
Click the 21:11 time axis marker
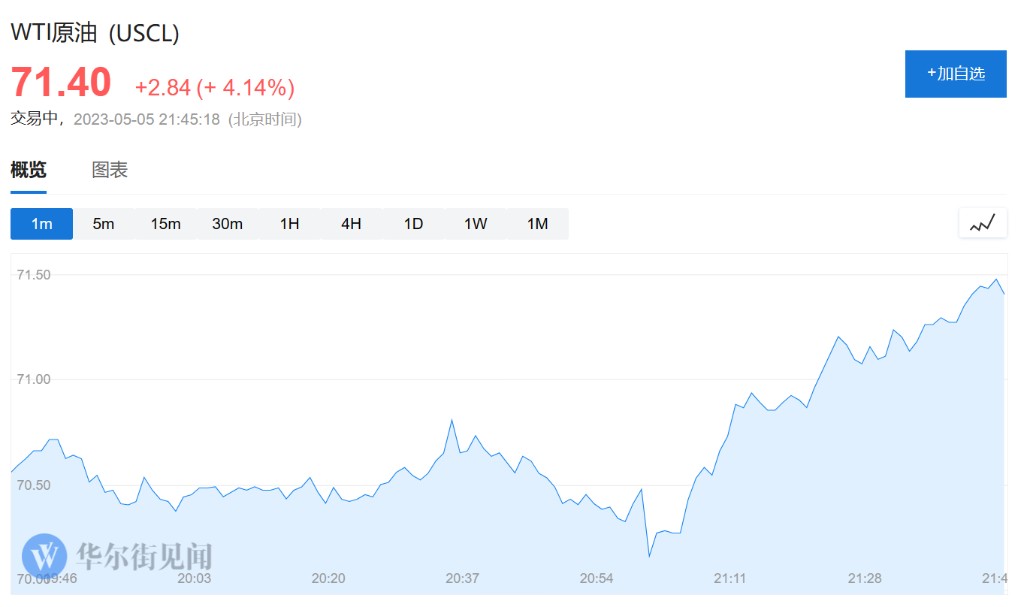(x=730, y=579)
